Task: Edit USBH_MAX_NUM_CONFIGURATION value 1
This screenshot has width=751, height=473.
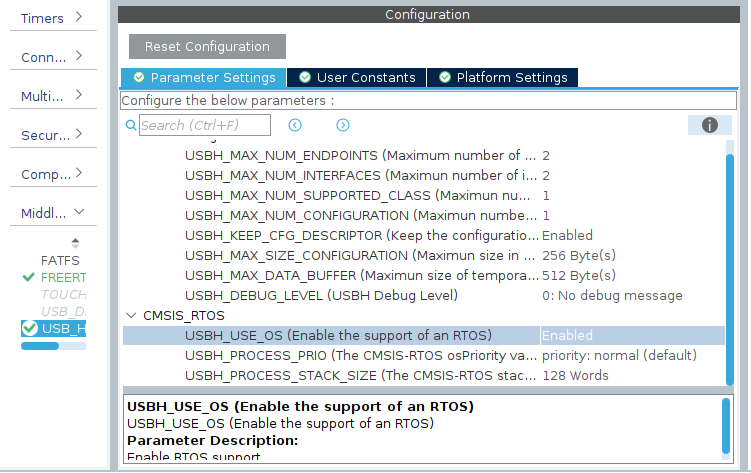Action: click(546, 216)
